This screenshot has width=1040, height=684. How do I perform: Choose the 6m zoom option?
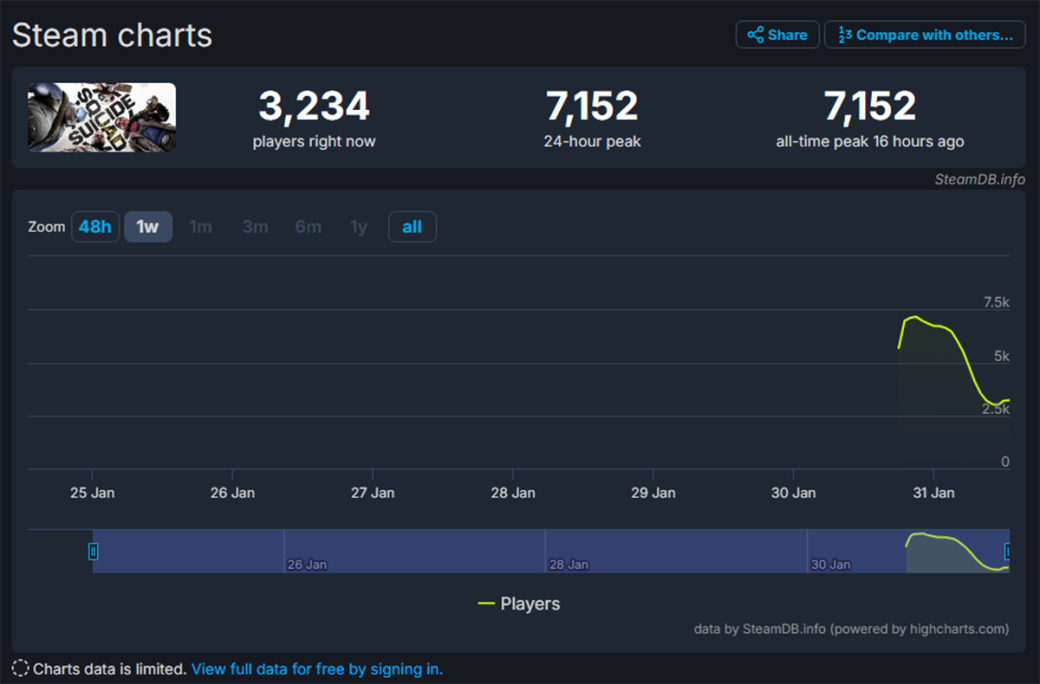click(308, 227)
